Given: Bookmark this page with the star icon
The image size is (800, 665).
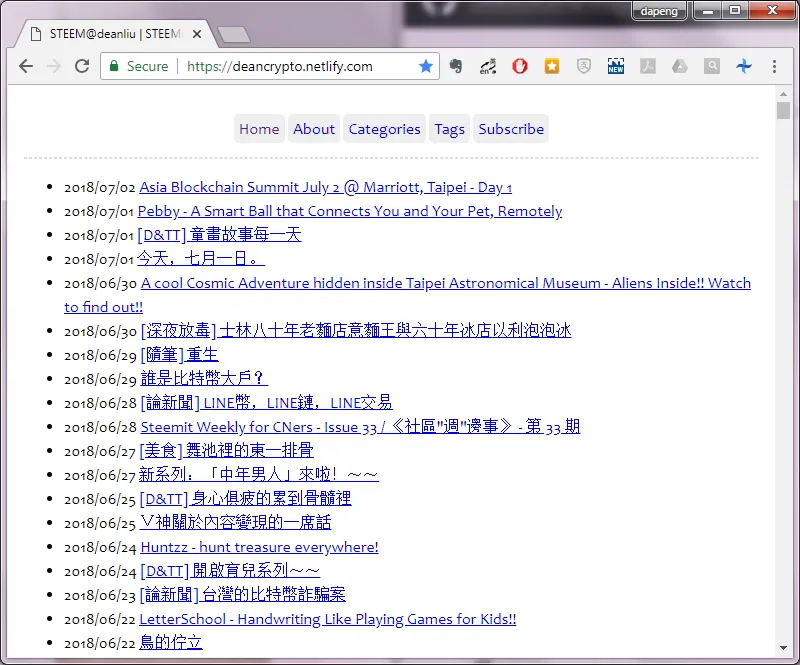Looking at the screenshot, I should pyautogui.click(x=426, y=66).
